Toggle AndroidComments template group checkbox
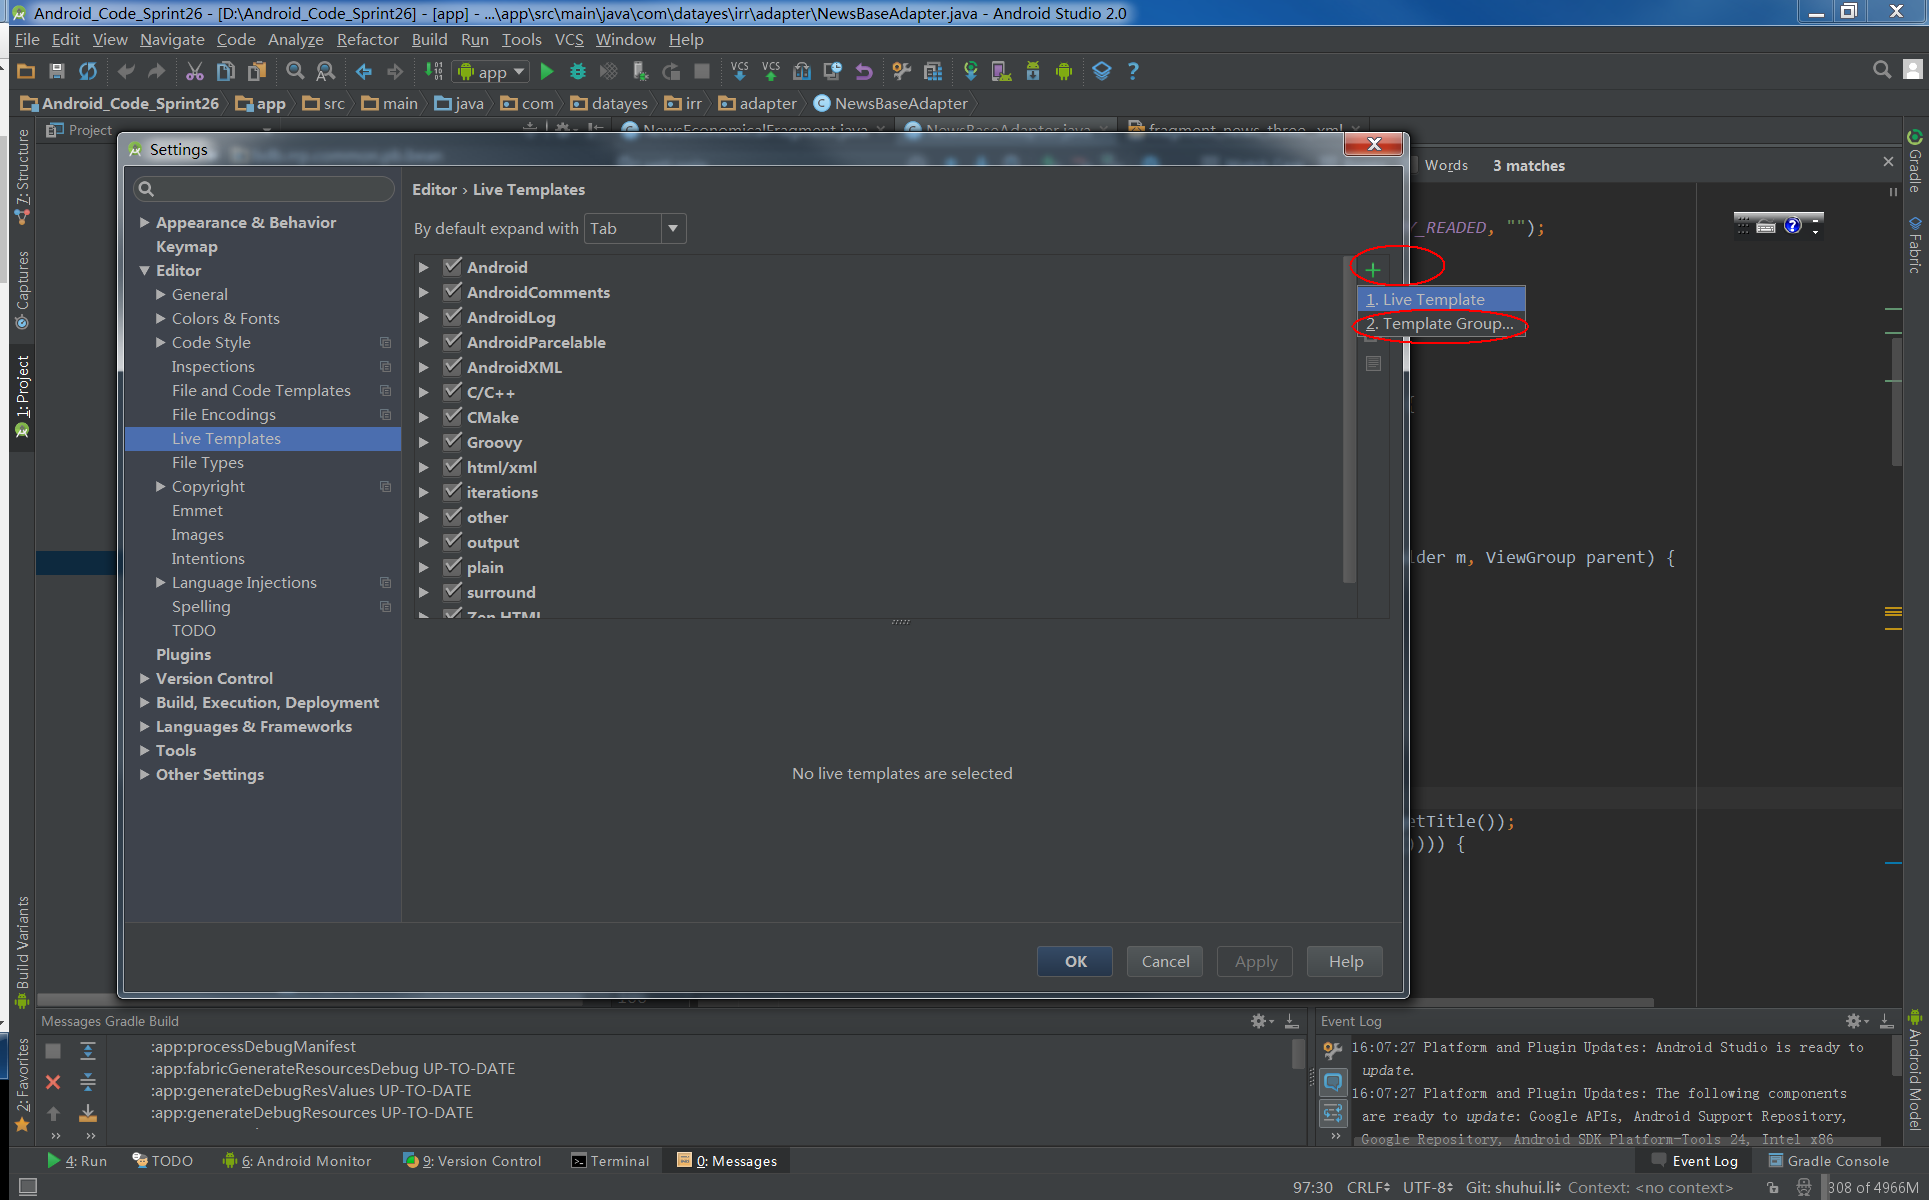 point(450,292)
